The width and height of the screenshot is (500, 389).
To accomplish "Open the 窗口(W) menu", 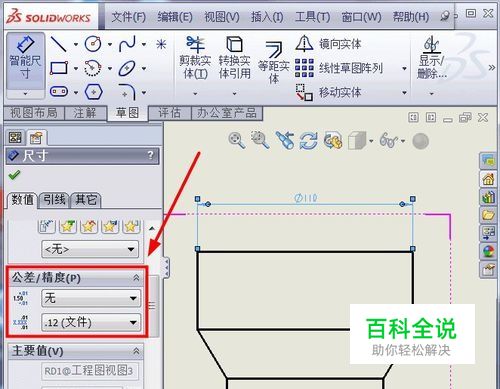I will coord(361,17).
